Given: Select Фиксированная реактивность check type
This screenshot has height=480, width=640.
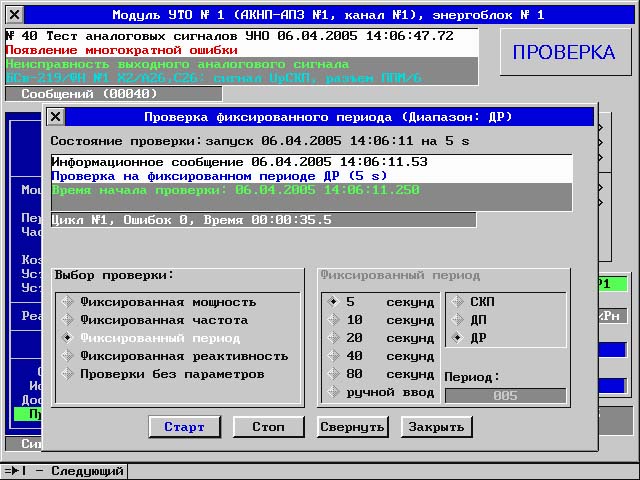Looking at the screenshot, I should click(68, 356).
